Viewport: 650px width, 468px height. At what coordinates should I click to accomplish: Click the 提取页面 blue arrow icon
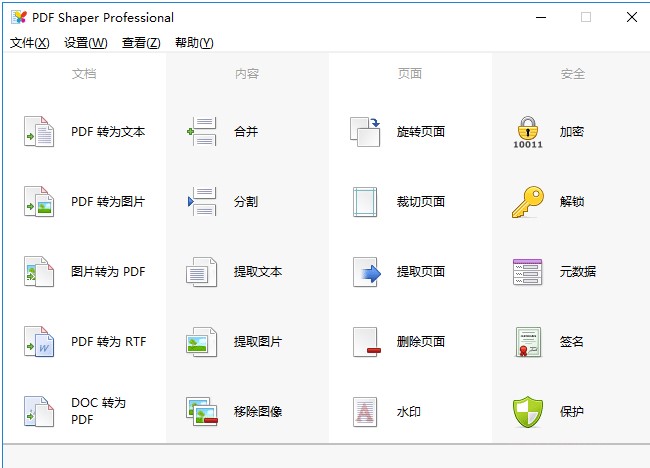[x=366, y=272]
